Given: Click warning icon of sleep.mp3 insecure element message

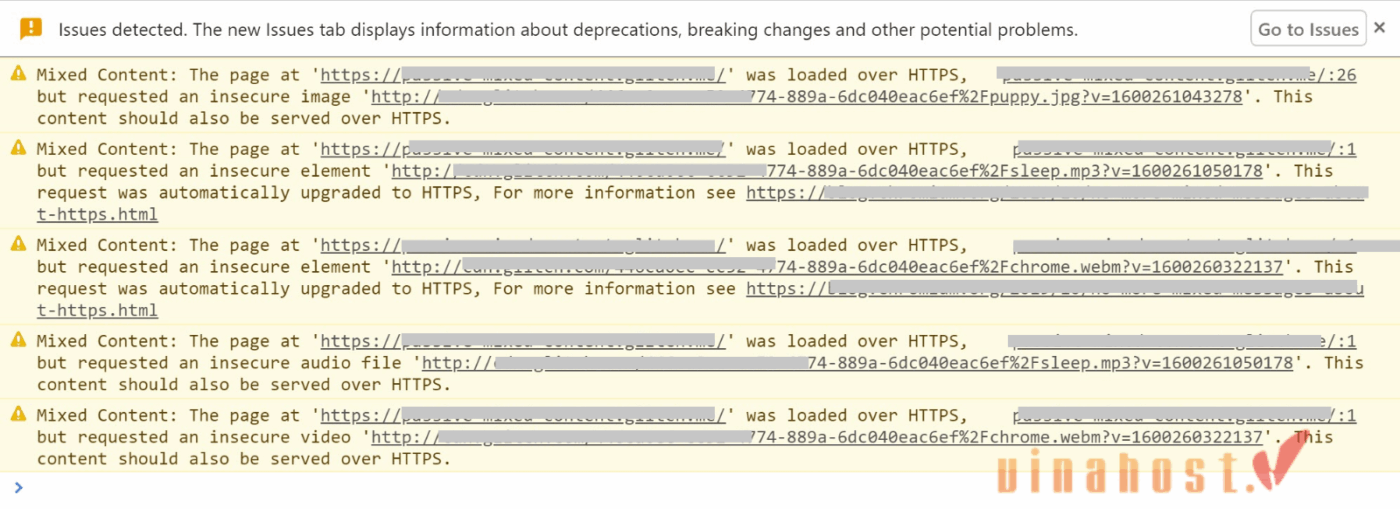Looking at the screenshot, I should [19, 148].
